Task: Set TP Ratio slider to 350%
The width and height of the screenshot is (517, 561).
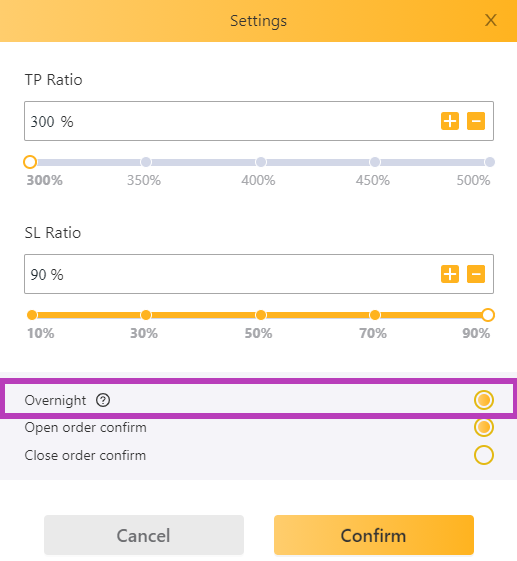Action: (146, 162)
